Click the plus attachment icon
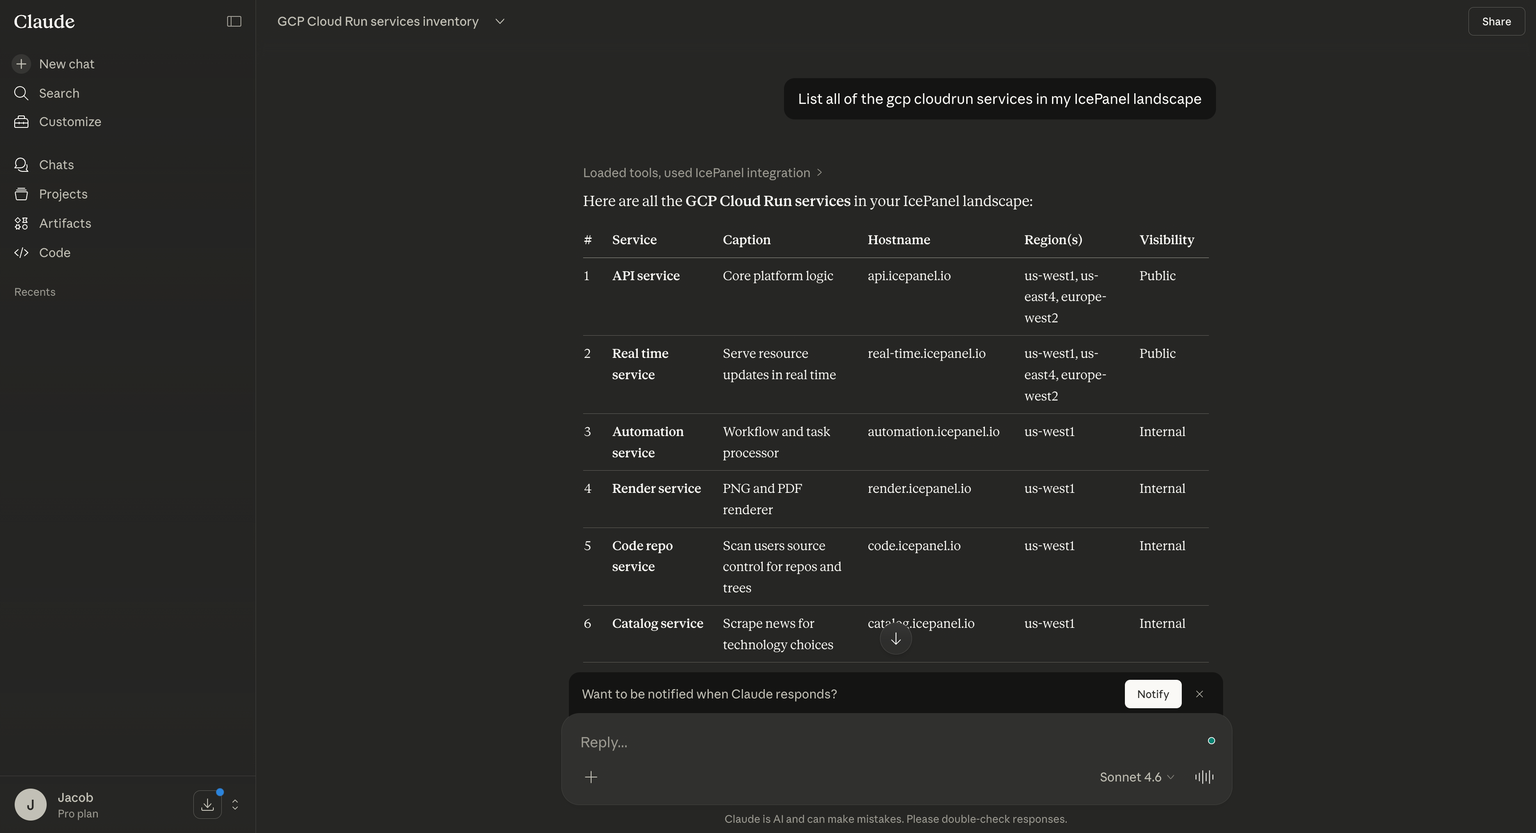The height and width of the screenshot is (833, 1536). pos(591,777)
